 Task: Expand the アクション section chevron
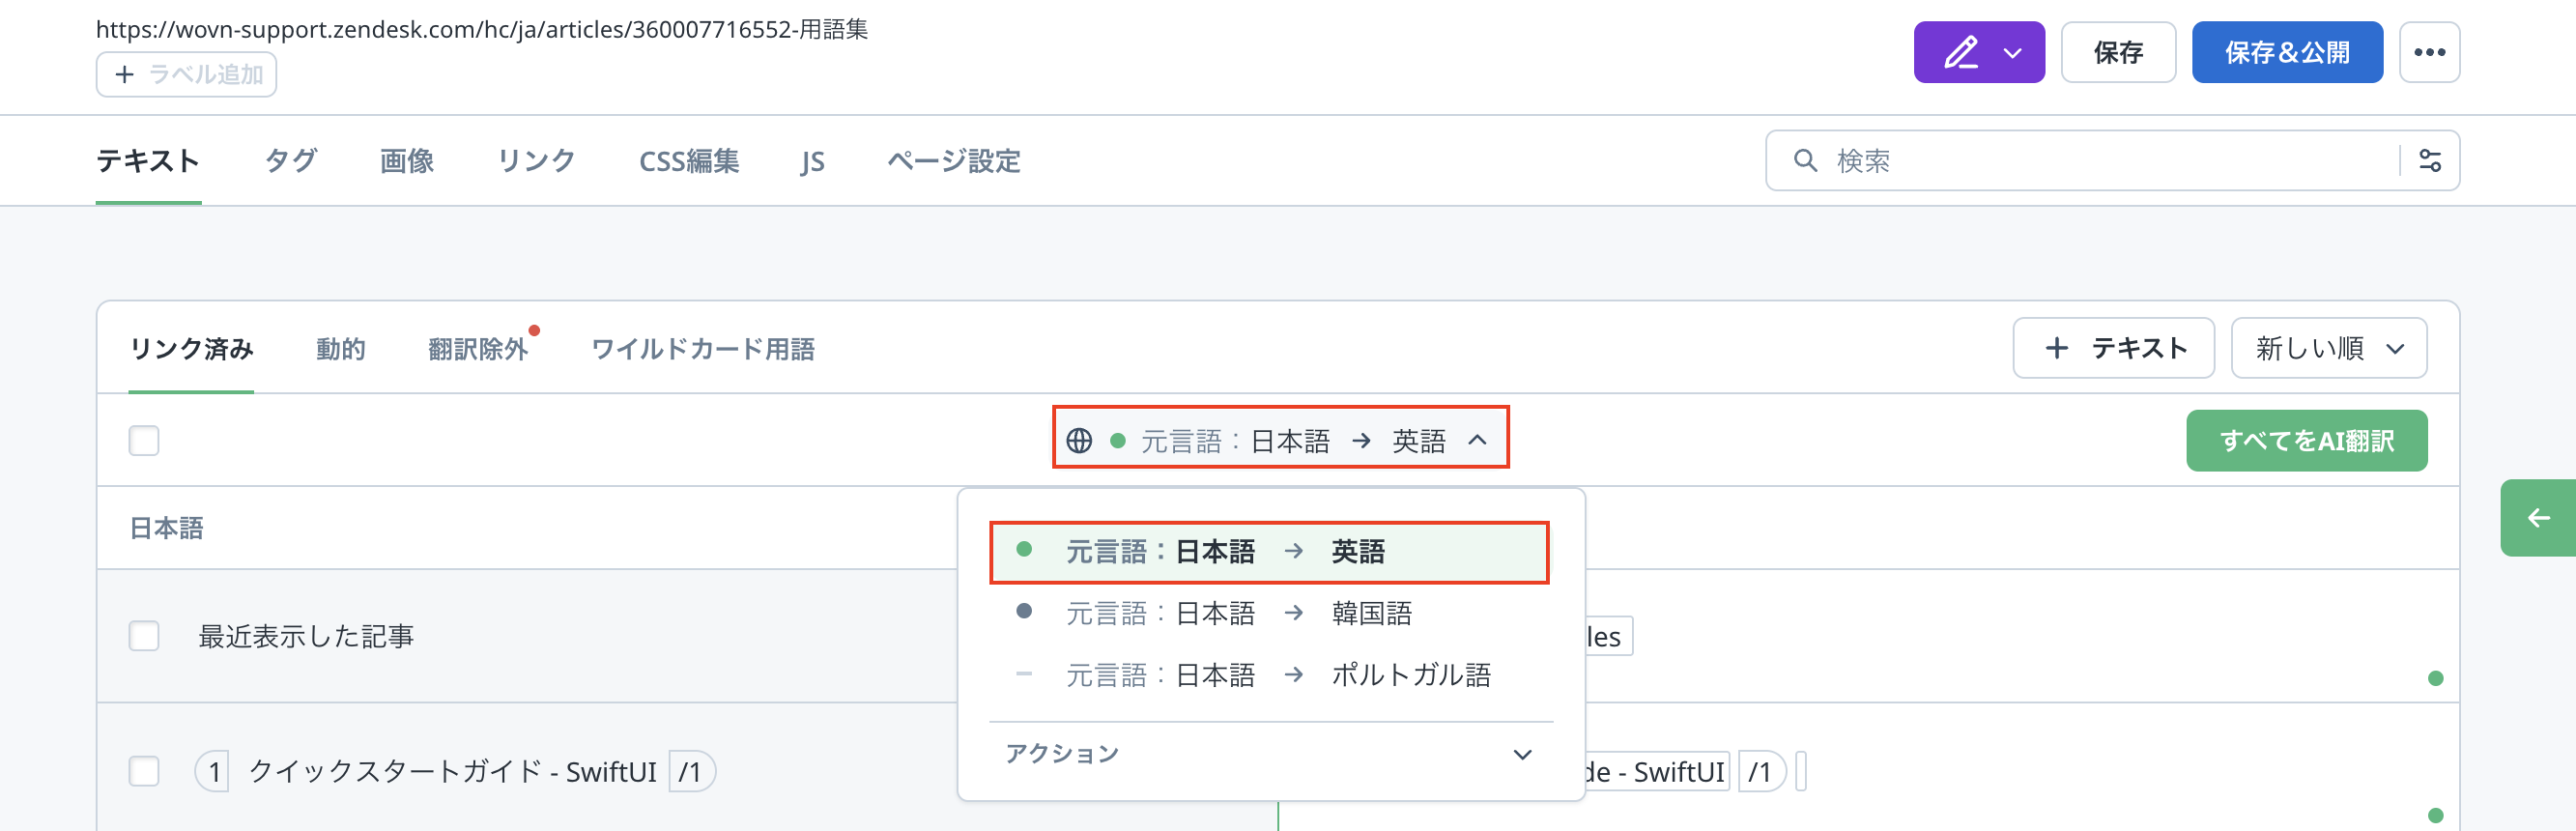1521,754
